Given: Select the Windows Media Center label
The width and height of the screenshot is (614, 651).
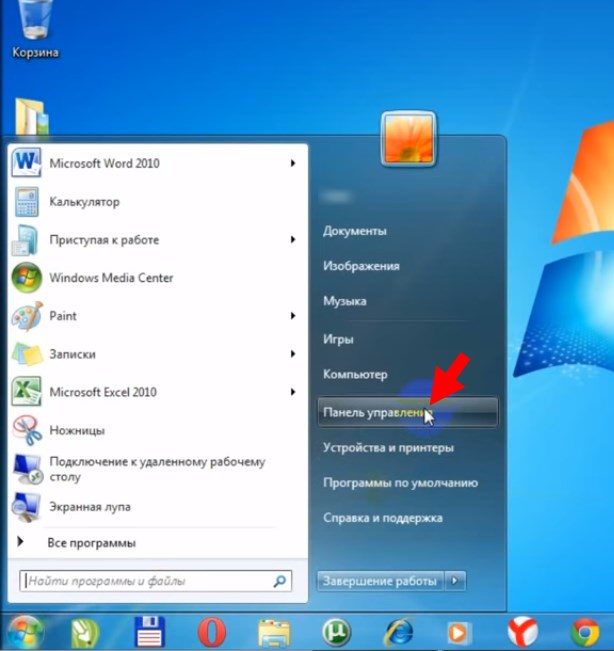Looking at the screenshot, I should pyautogui.click(x=111, y=278).
